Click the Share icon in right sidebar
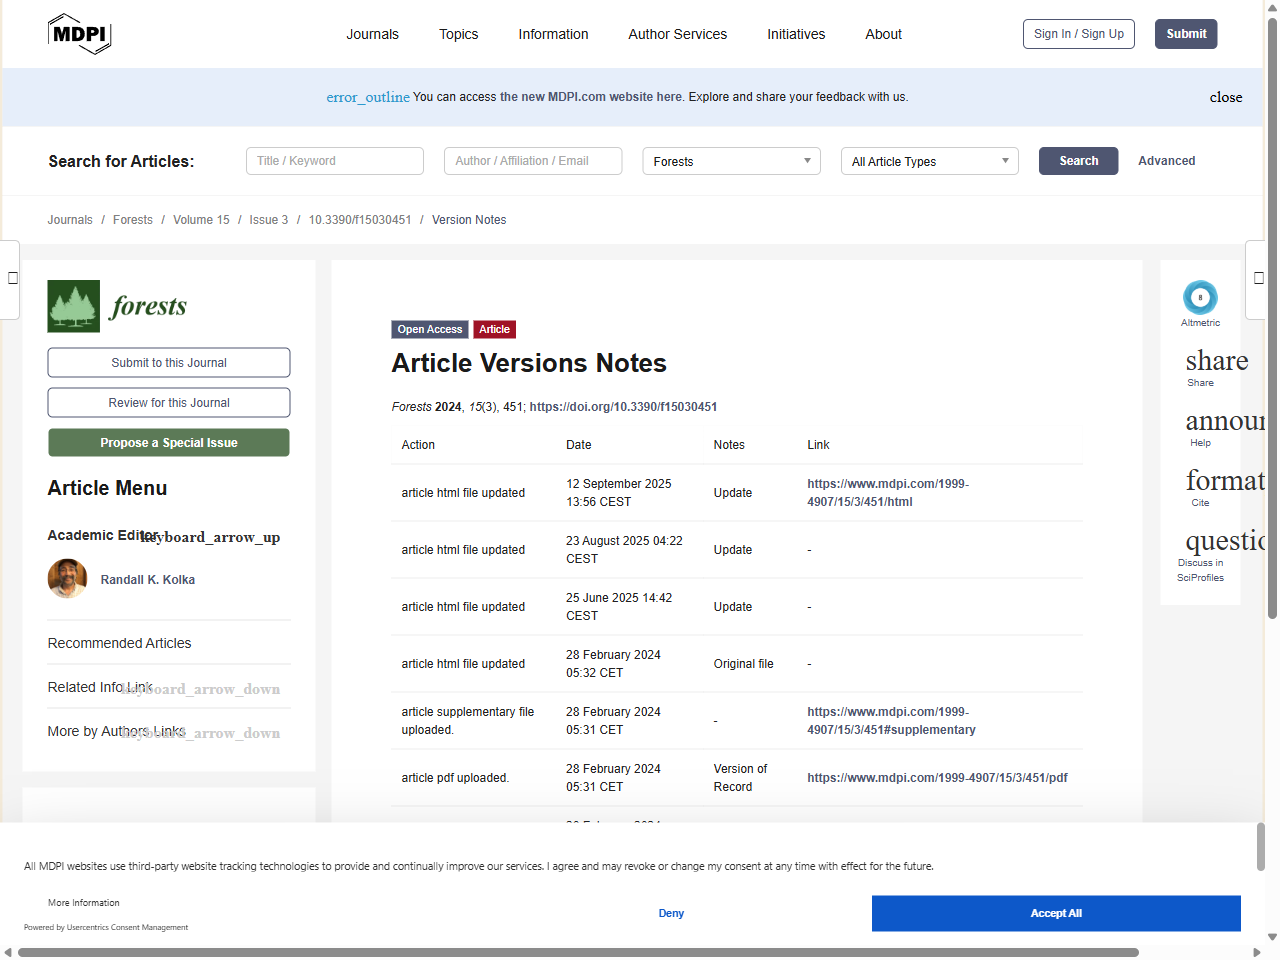 [x=1217, y=361]
